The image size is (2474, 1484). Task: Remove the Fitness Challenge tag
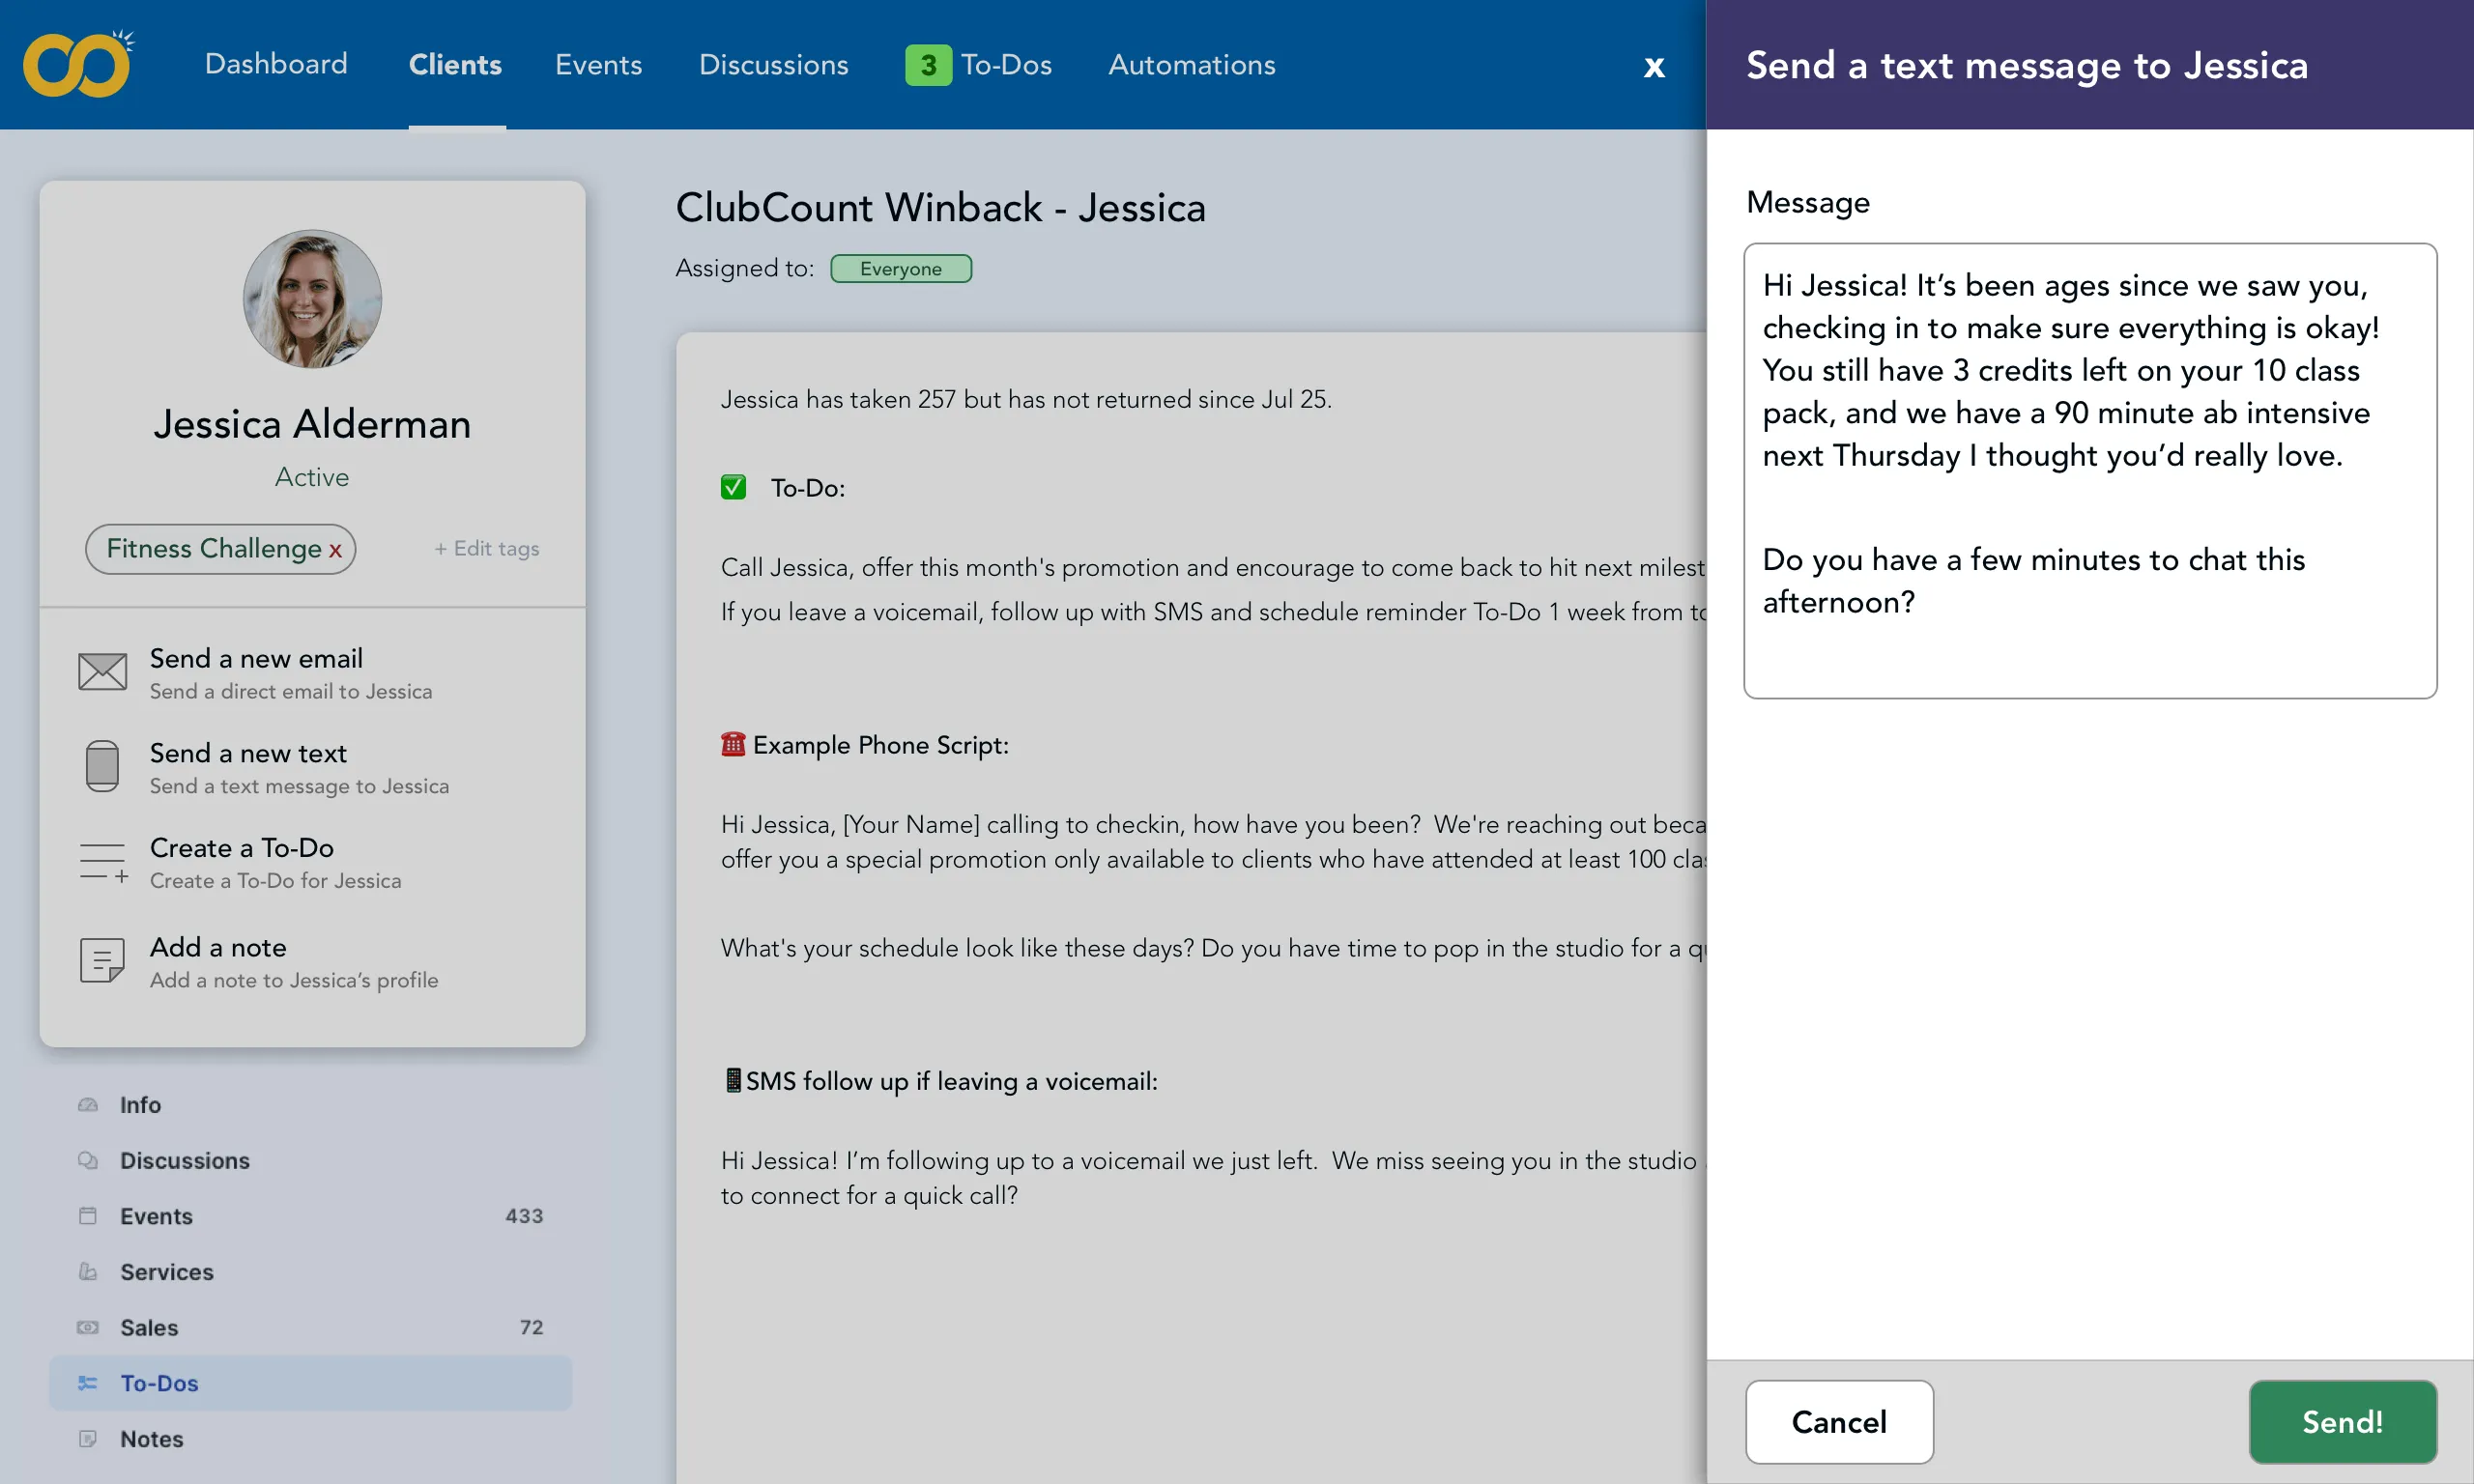pos(335,550)
